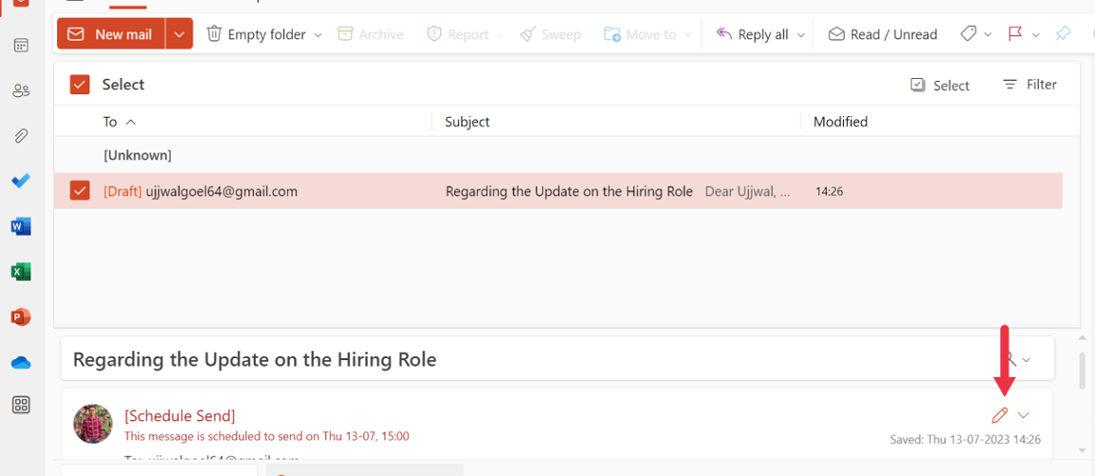The height and width of the screenshot is (476, 1095).
Task: Launch the Word app from sidebar
Action: tap(21, 227)
